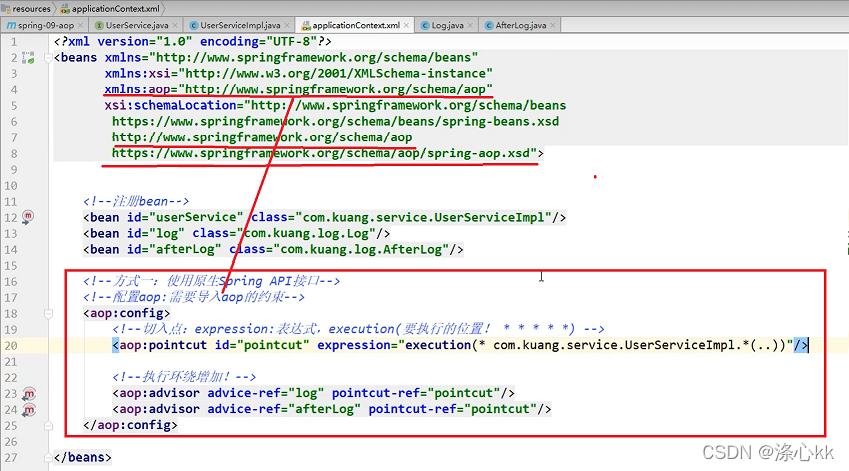Close the Log.java tab

[x=470, y=25]
